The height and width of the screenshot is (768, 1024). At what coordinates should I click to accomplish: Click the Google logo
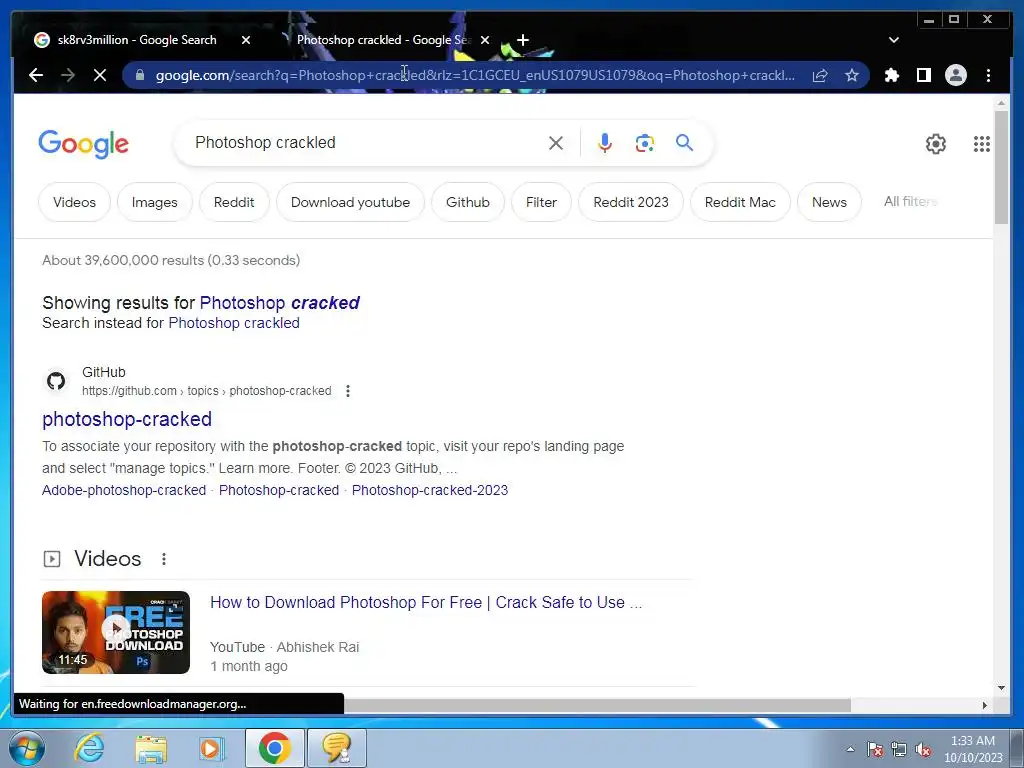point(84,144)
